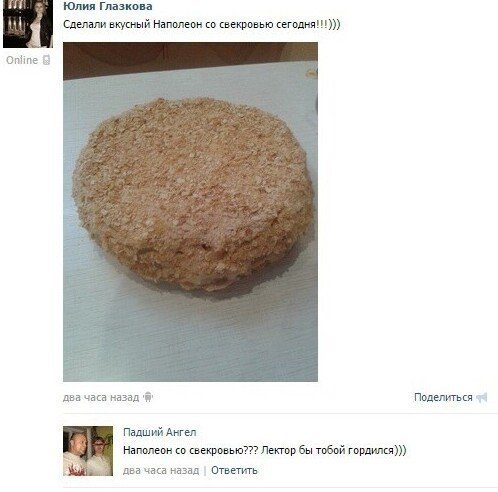This screenshot has width=498, height=492.
Task: Open Юлия Глазкова's profile avatar
Action: click(28, 24)
